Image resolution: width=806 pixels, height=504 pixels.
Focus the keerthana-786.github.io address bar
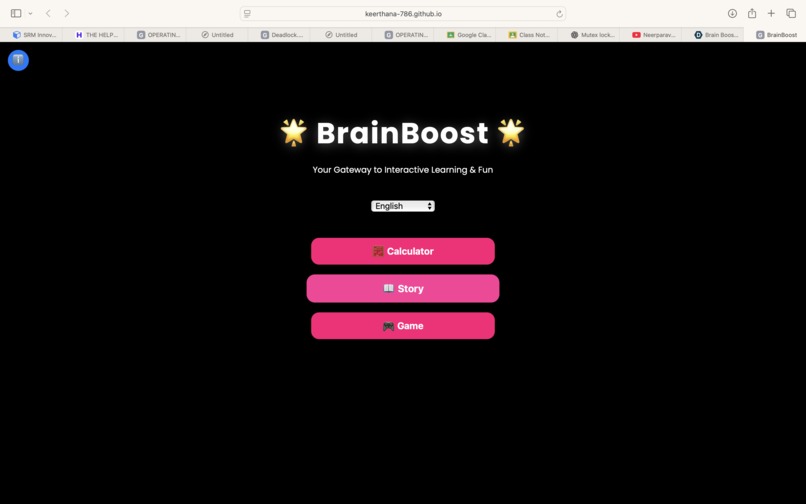[x=403, y=13]
